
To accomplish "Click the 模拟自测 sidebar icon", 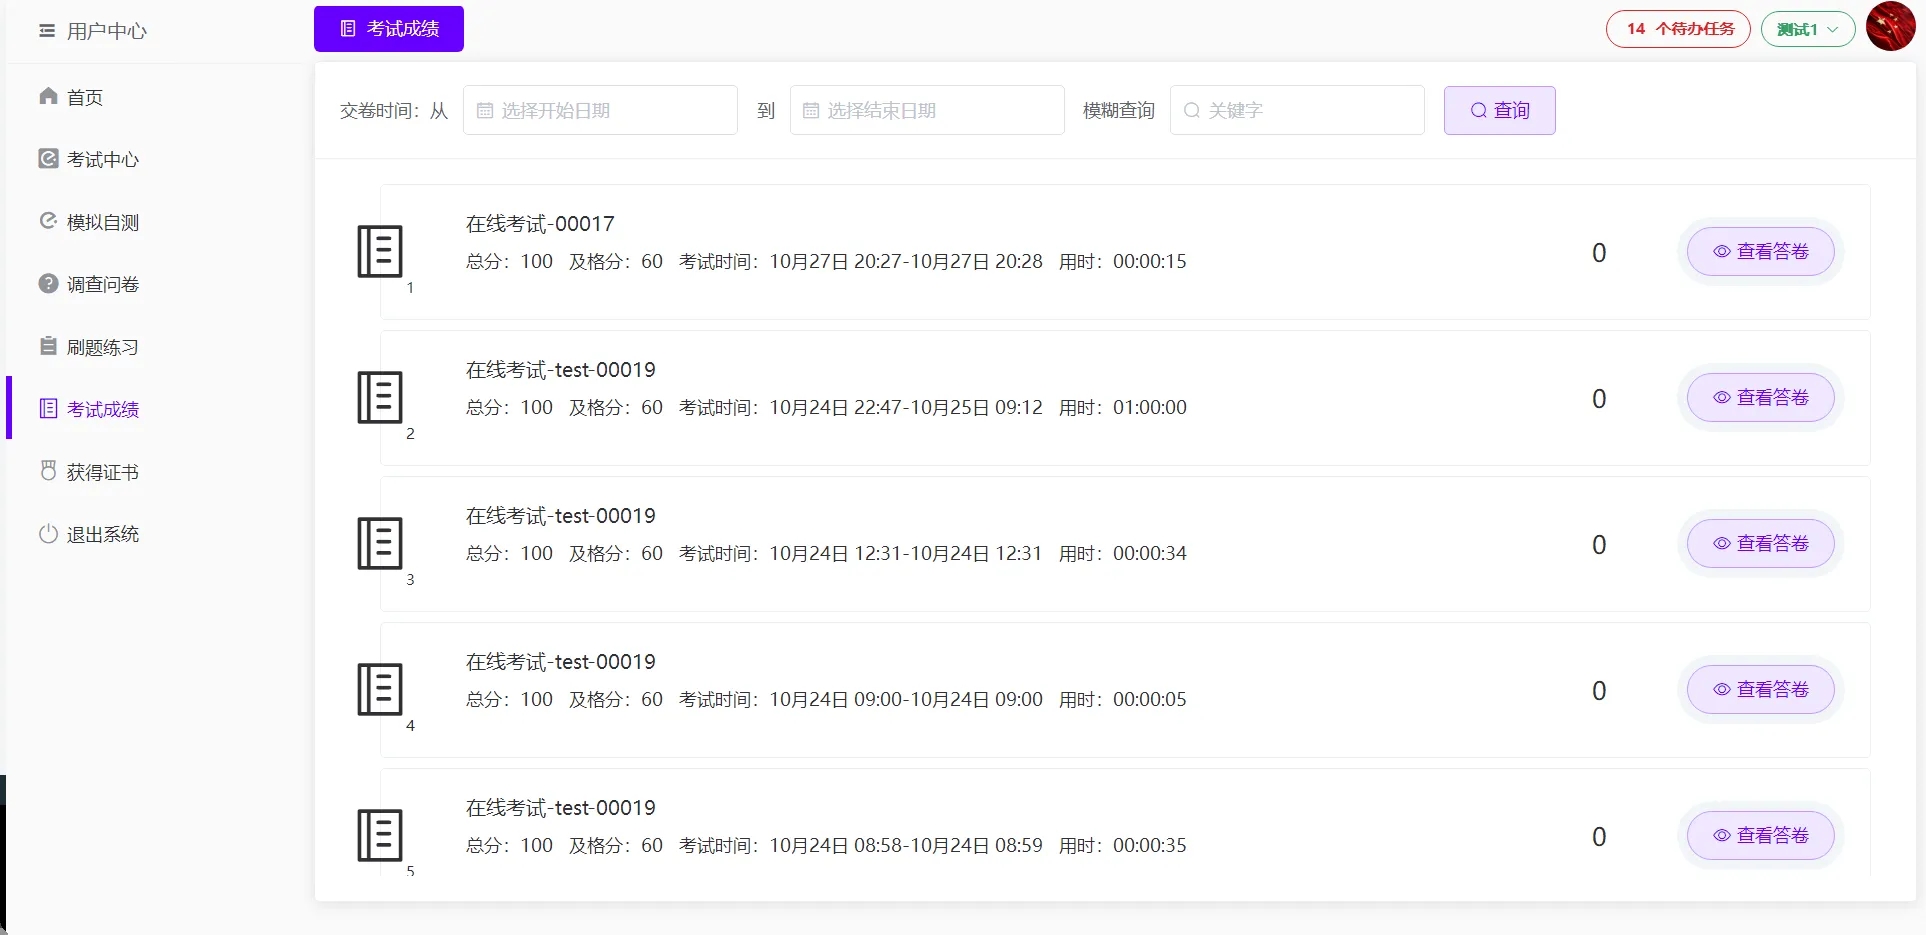I will point(48,221).
